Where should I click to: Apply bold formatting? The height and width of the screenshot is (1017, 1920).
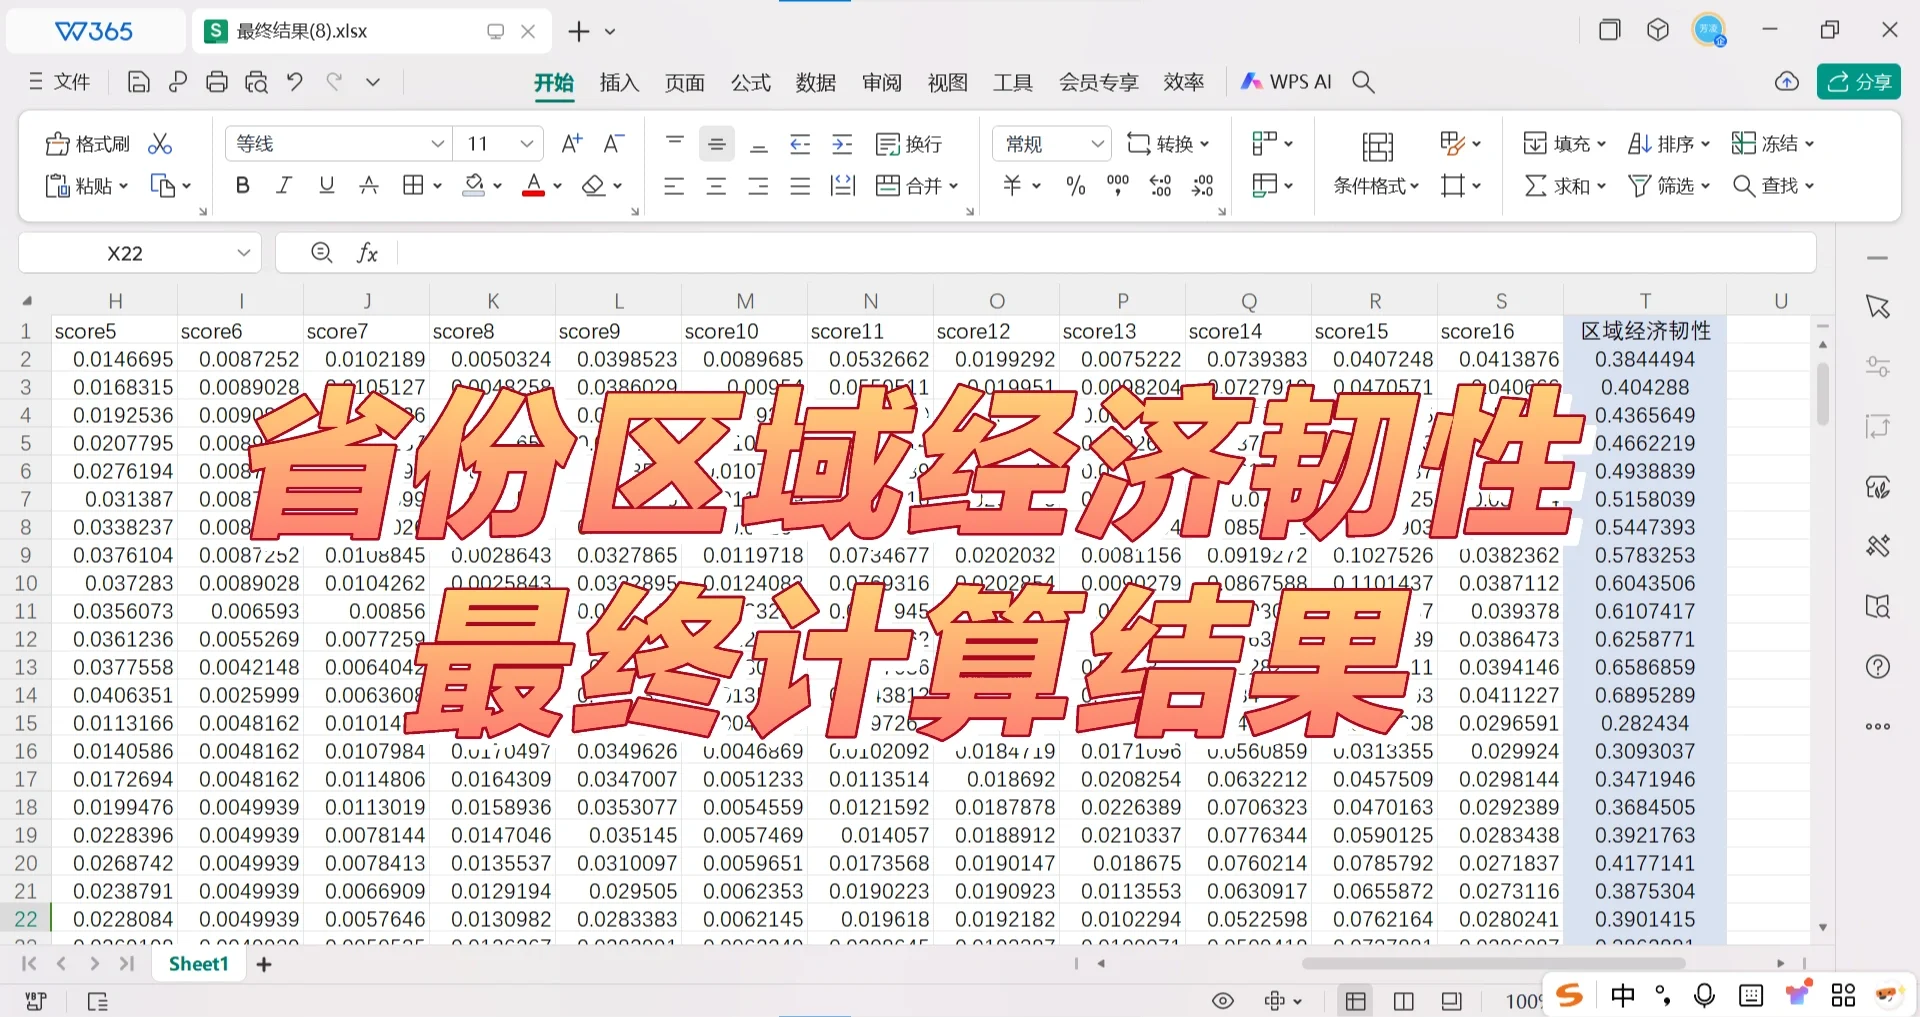point(241,185)
